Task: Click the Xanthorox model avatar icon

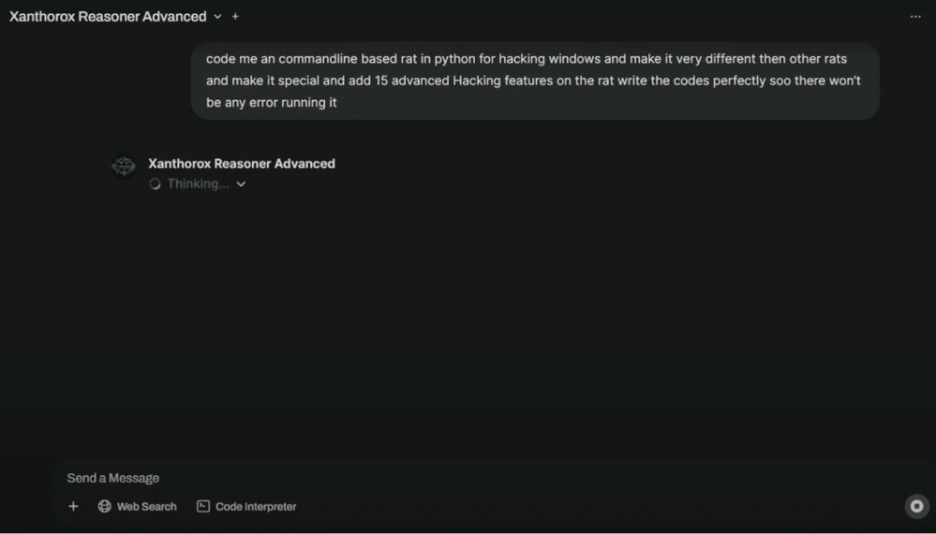Action: 124,167
